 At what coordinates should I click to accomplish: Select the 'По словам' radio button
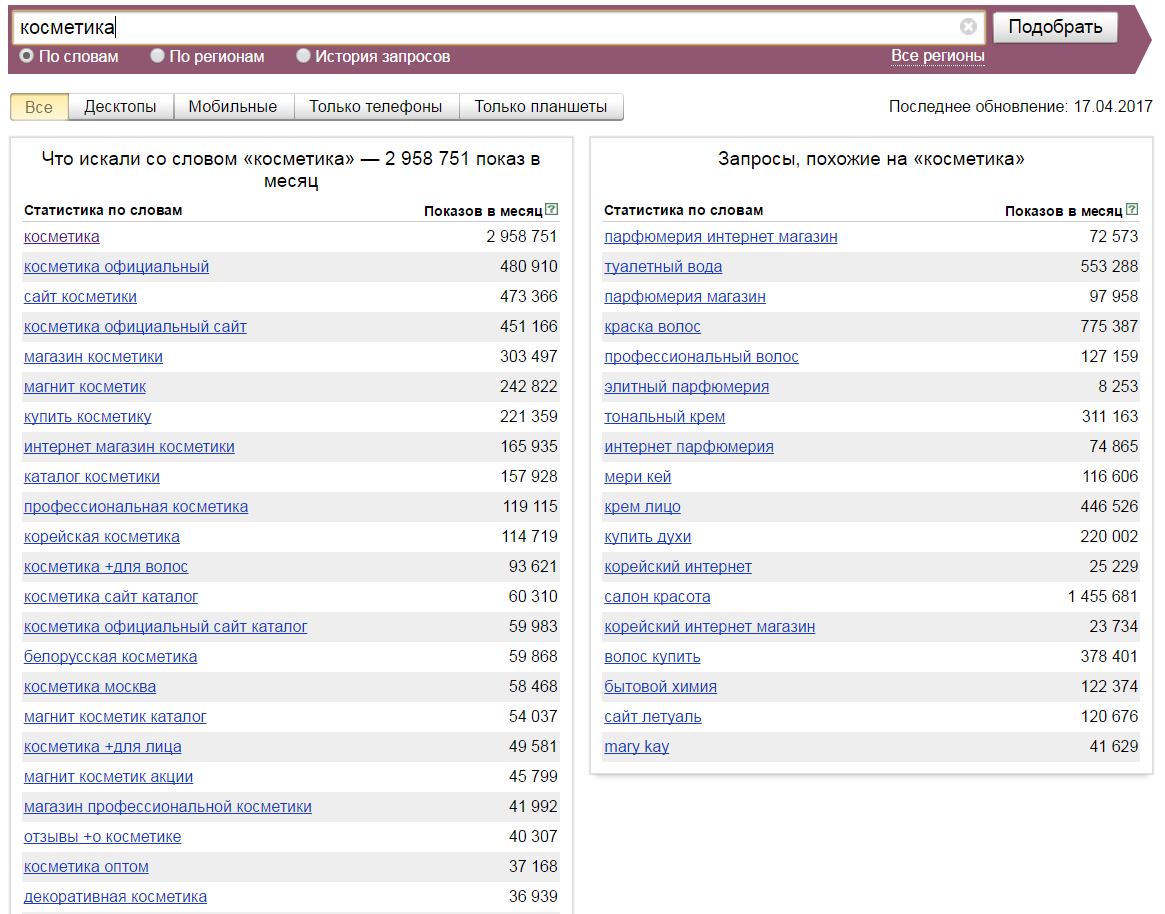pos(27,56)
